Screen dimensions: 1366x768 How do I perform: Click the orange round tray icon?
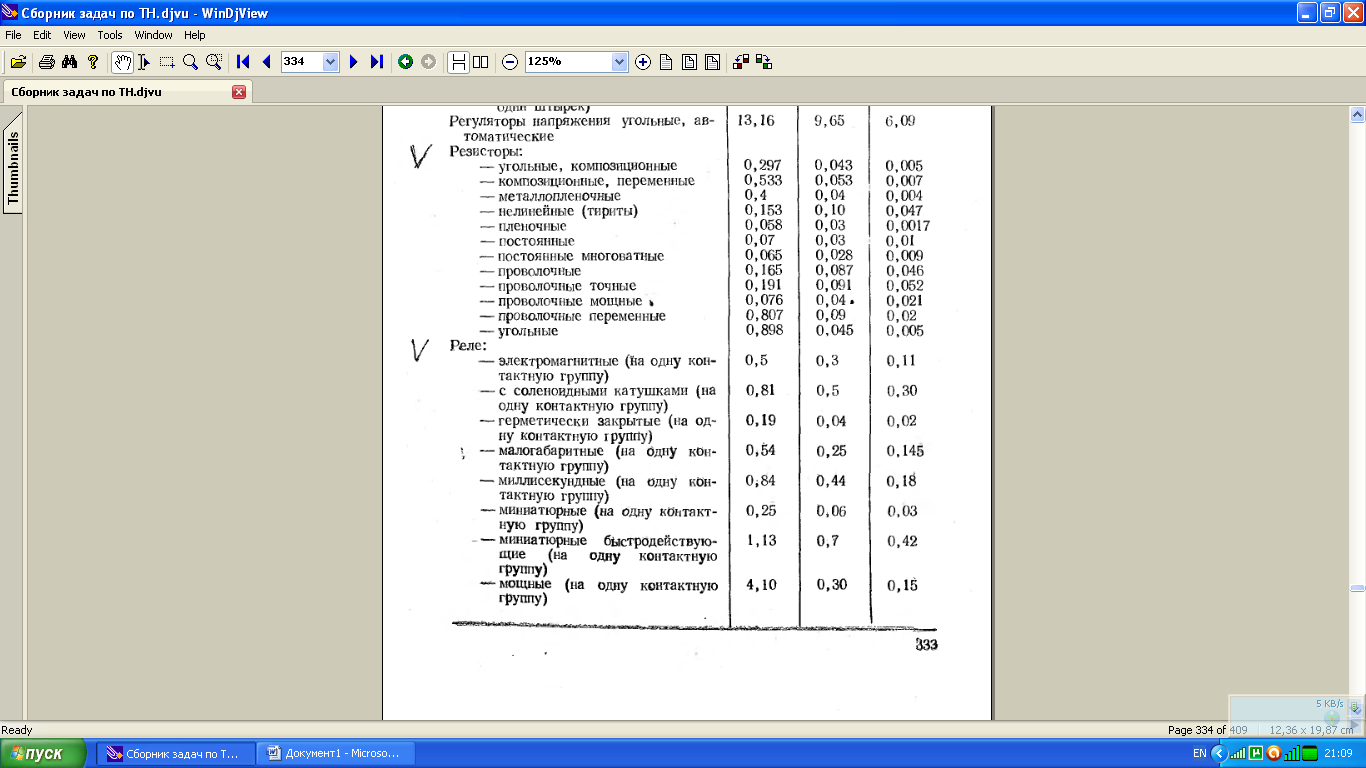(x=1273, y=754)
